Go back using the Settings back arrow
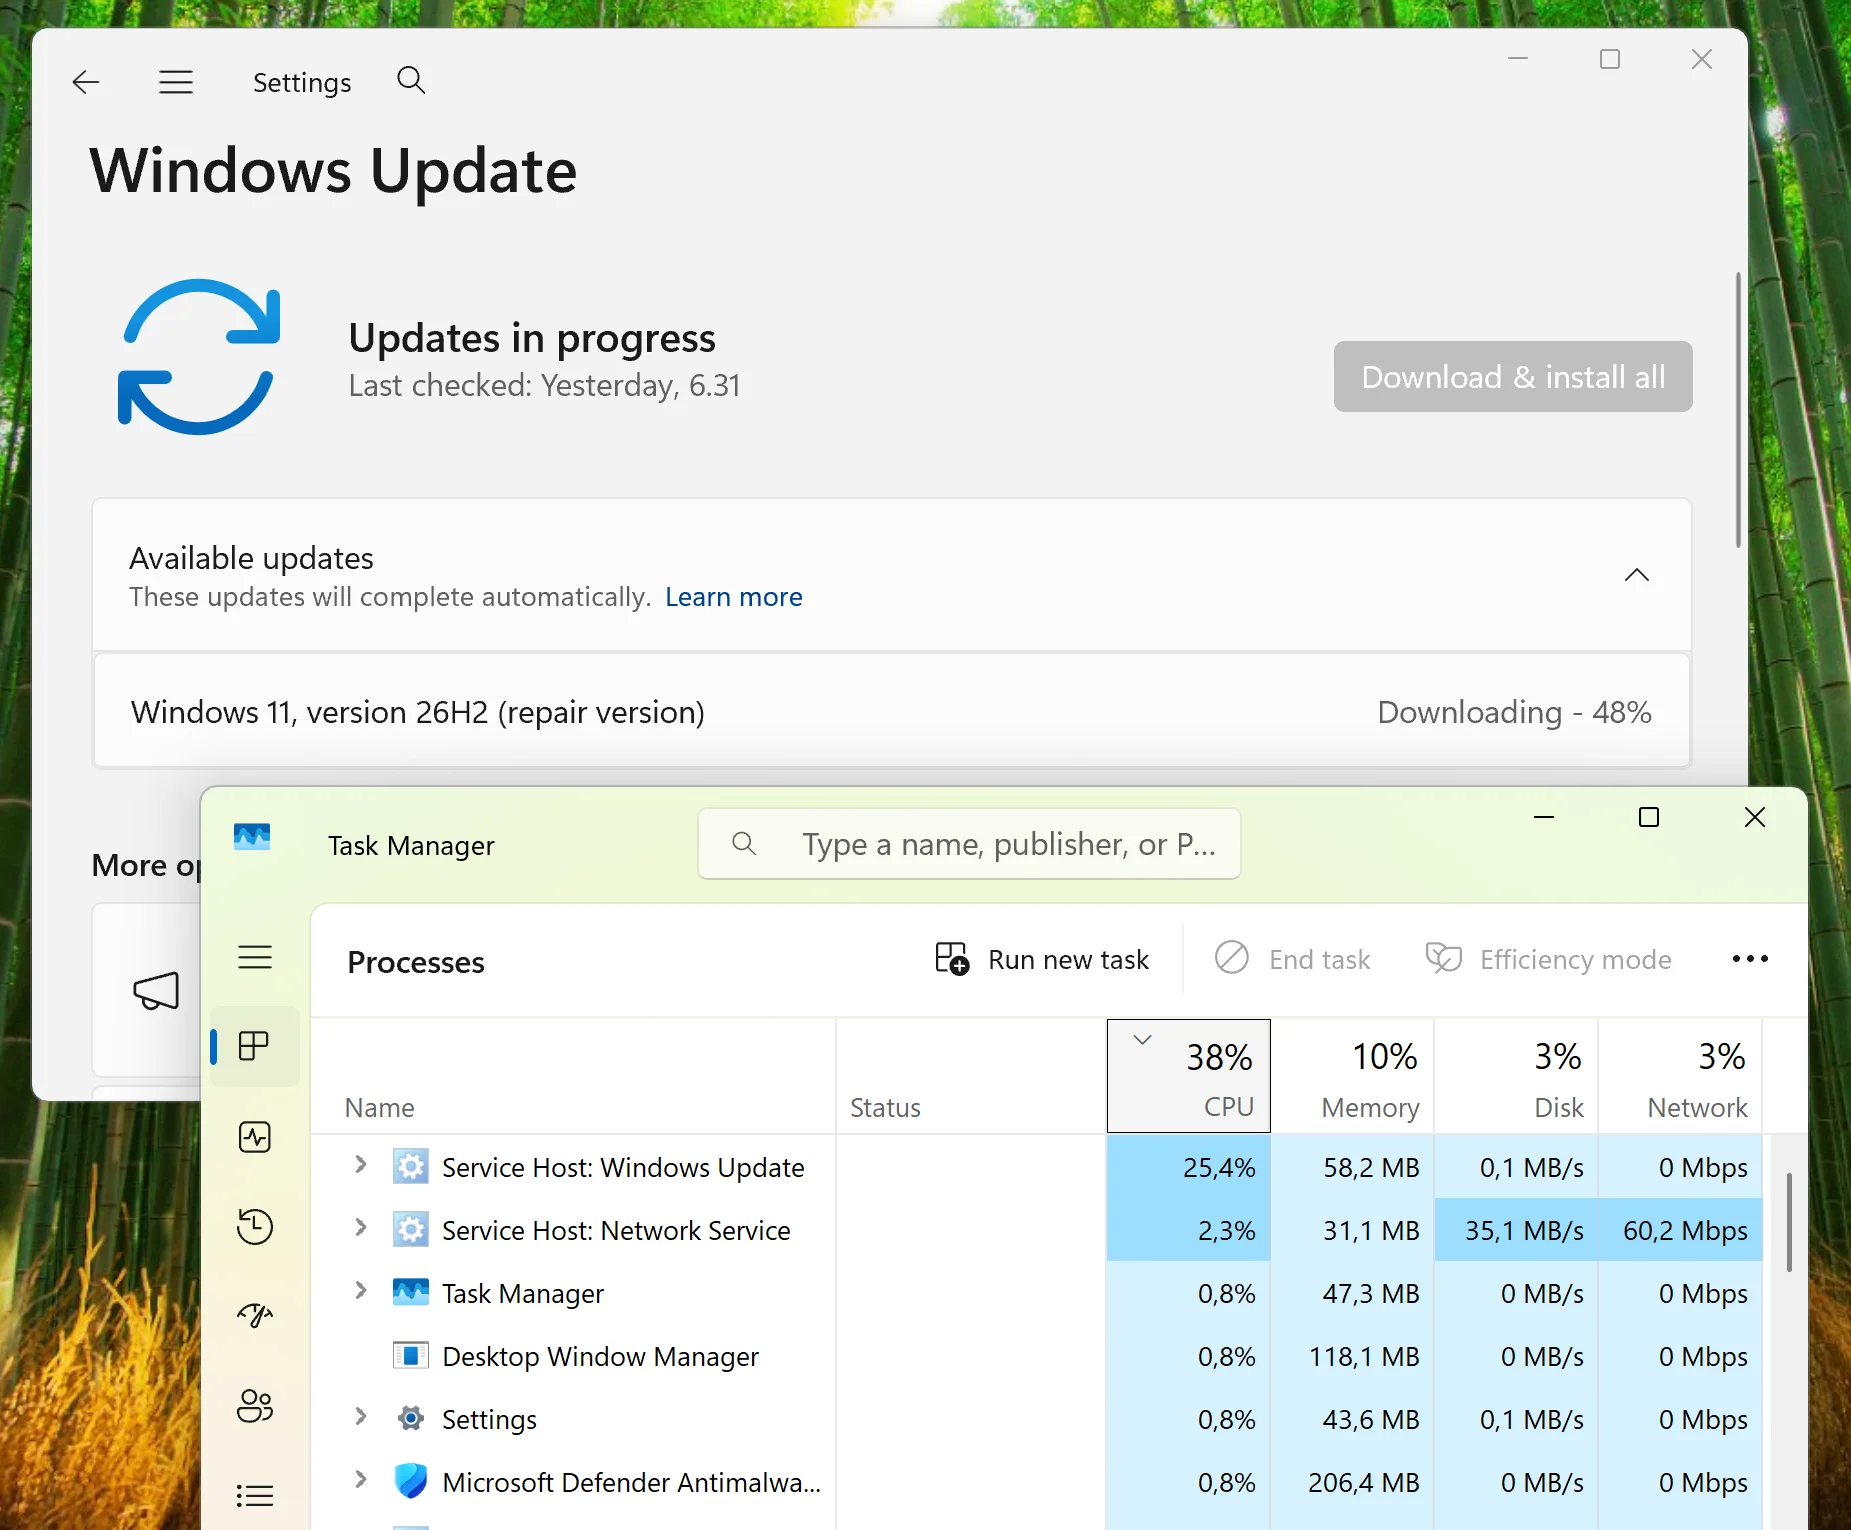The width and height of the screenshot is (1851, 1530). [86, 82]
